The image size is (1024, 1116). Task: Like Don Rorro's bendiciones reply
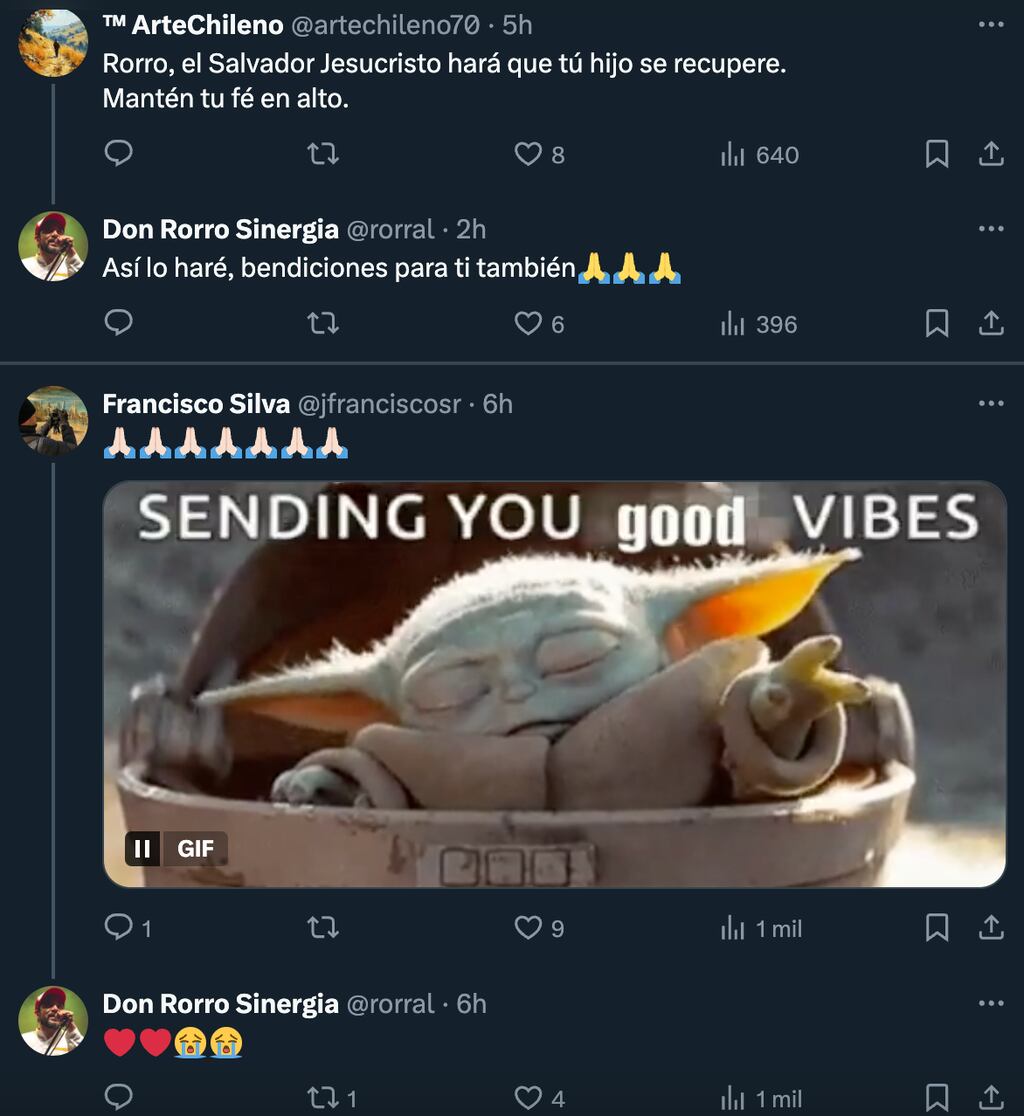(x=530, y=324)
